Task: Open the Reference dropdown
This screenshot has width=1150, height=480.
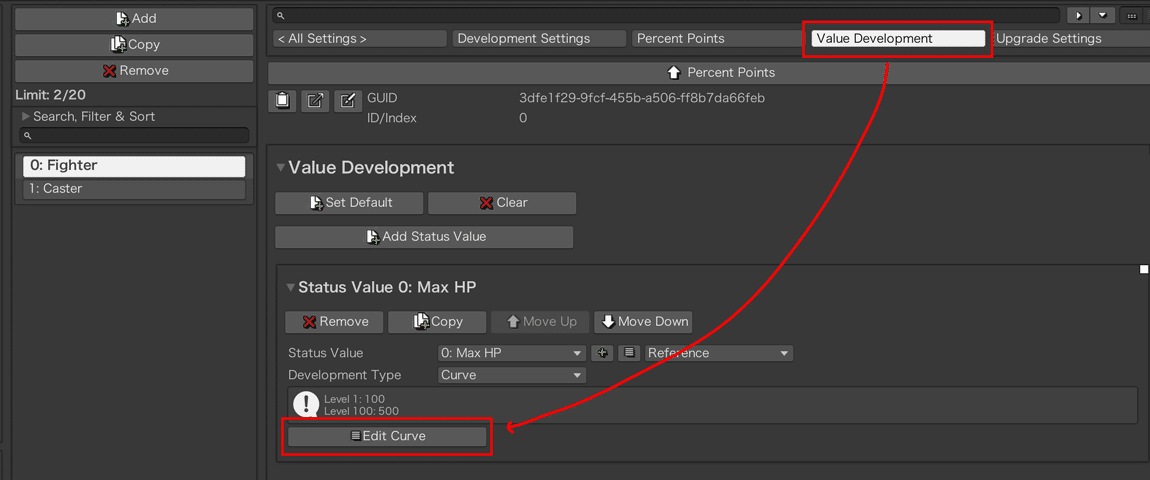Action: pos(719,353)
